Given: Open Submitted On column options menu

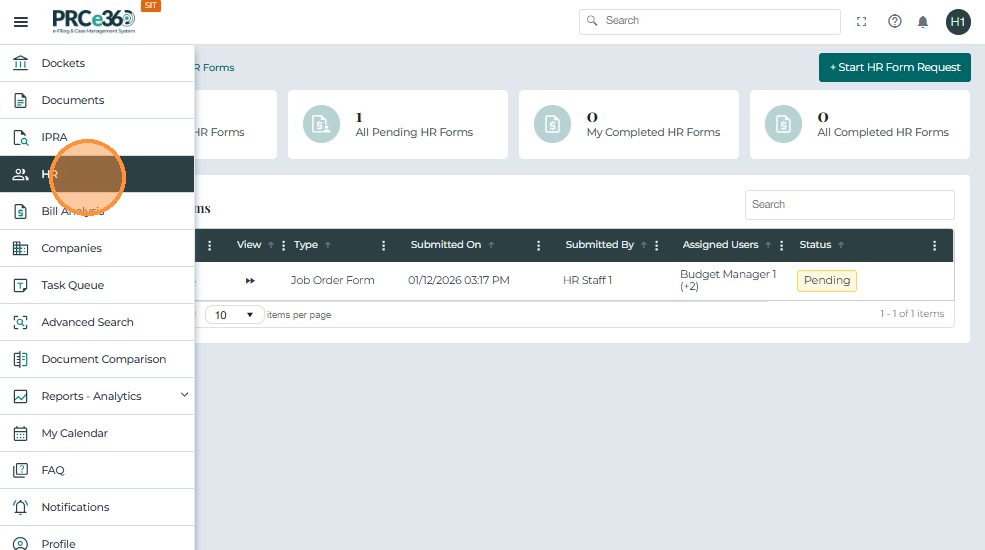Looking at the screenshot, I should [538, 245].
